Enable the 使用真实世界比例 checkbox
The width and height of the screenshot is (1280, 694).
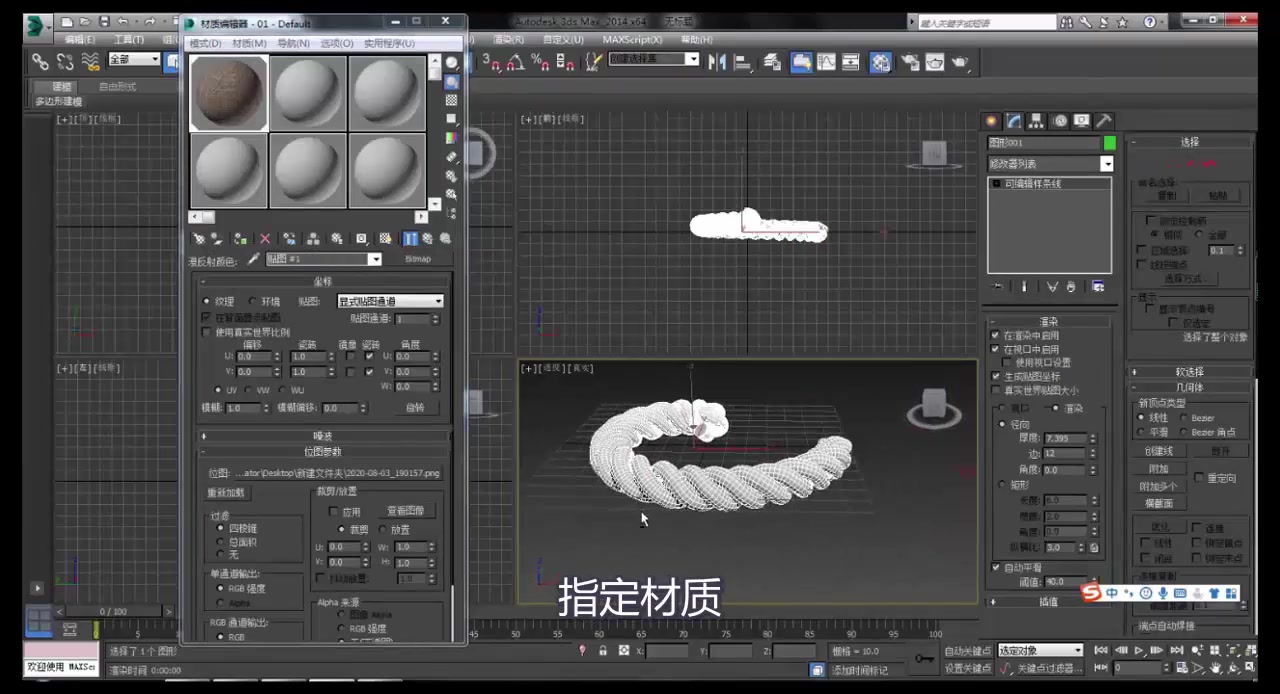tap(205, 331)
